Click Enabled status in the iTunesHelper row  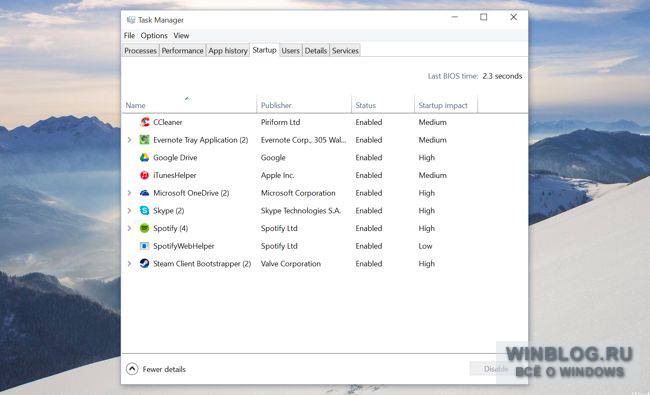[x=369, y=175]
